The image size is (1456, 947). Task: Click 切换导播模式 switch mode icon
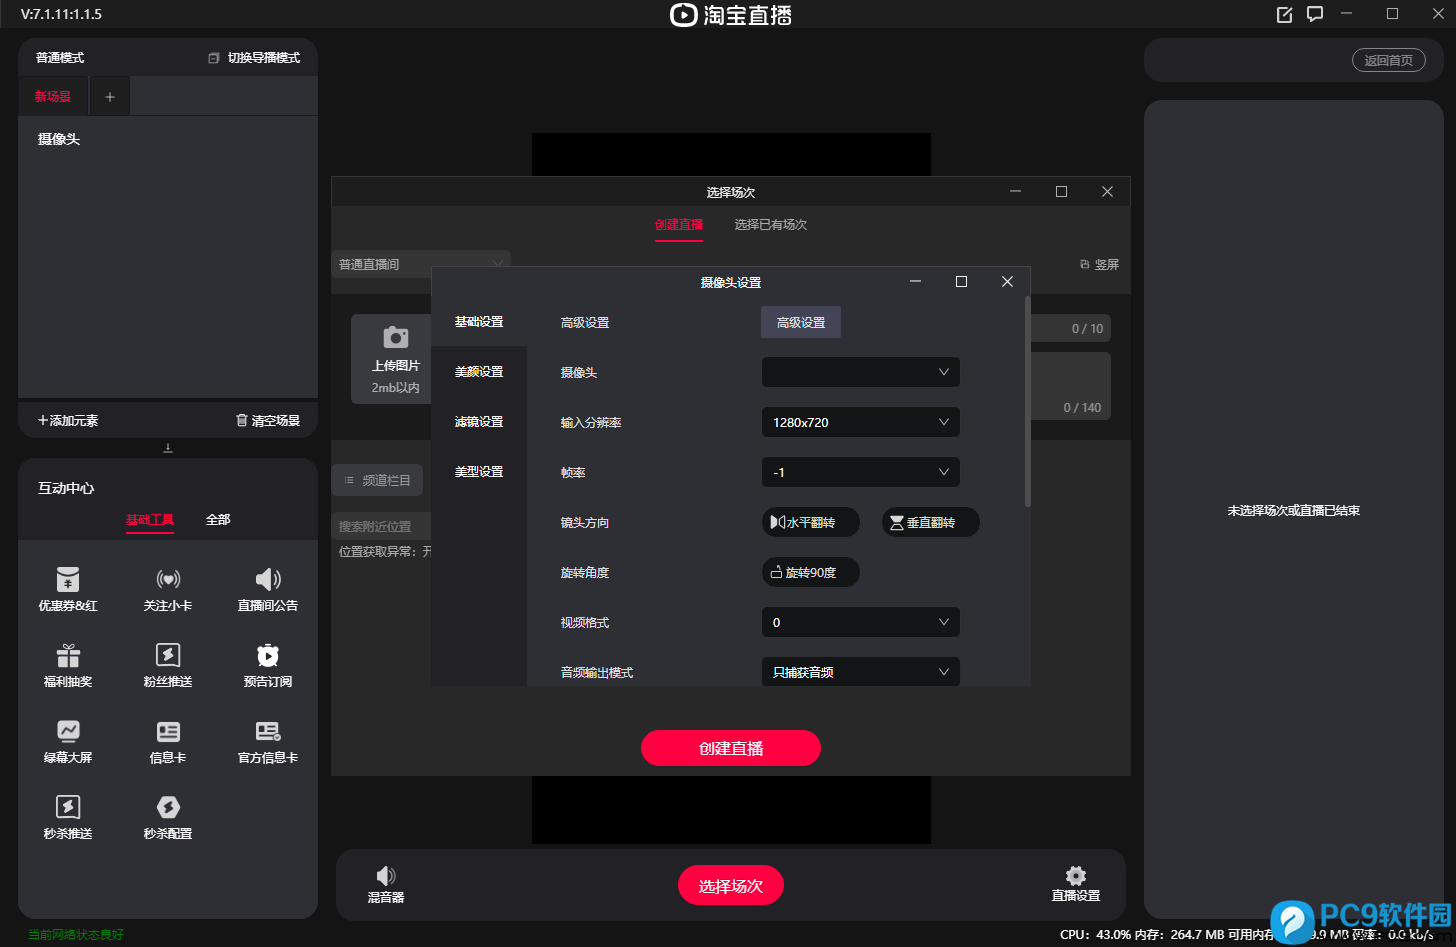[x=213, y=58]
